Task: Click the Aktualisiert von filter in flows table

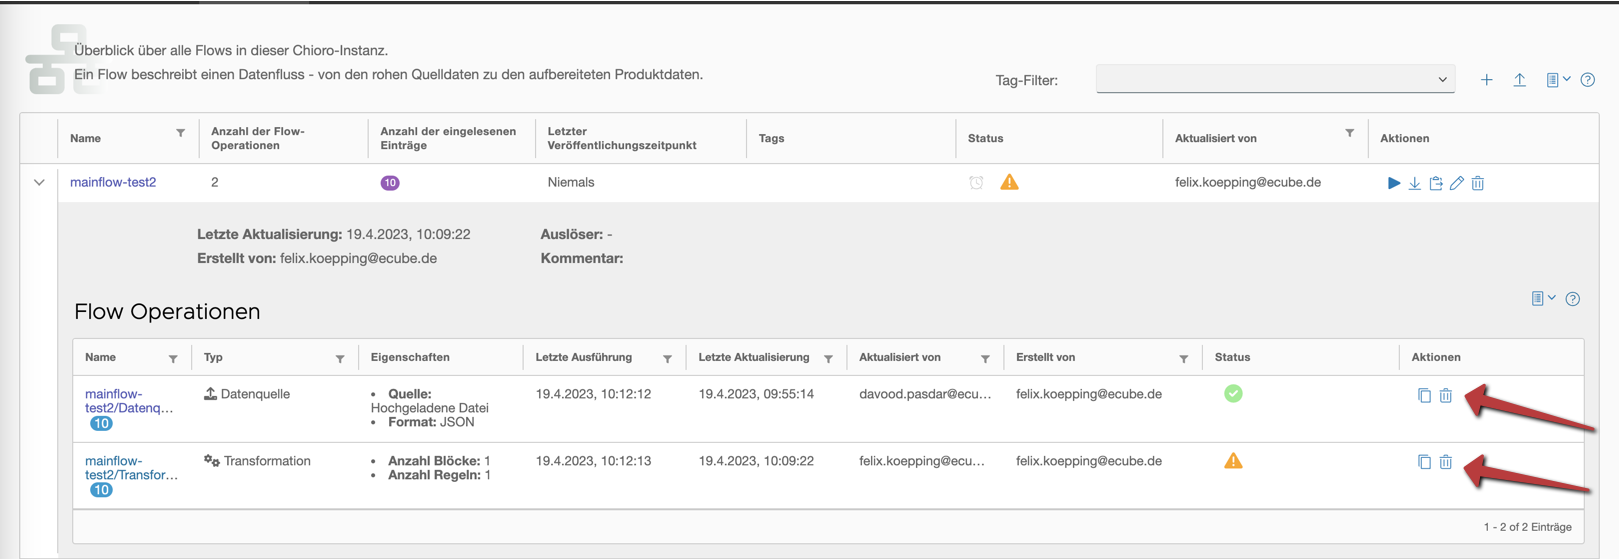Action: (x=1349, y=133)
